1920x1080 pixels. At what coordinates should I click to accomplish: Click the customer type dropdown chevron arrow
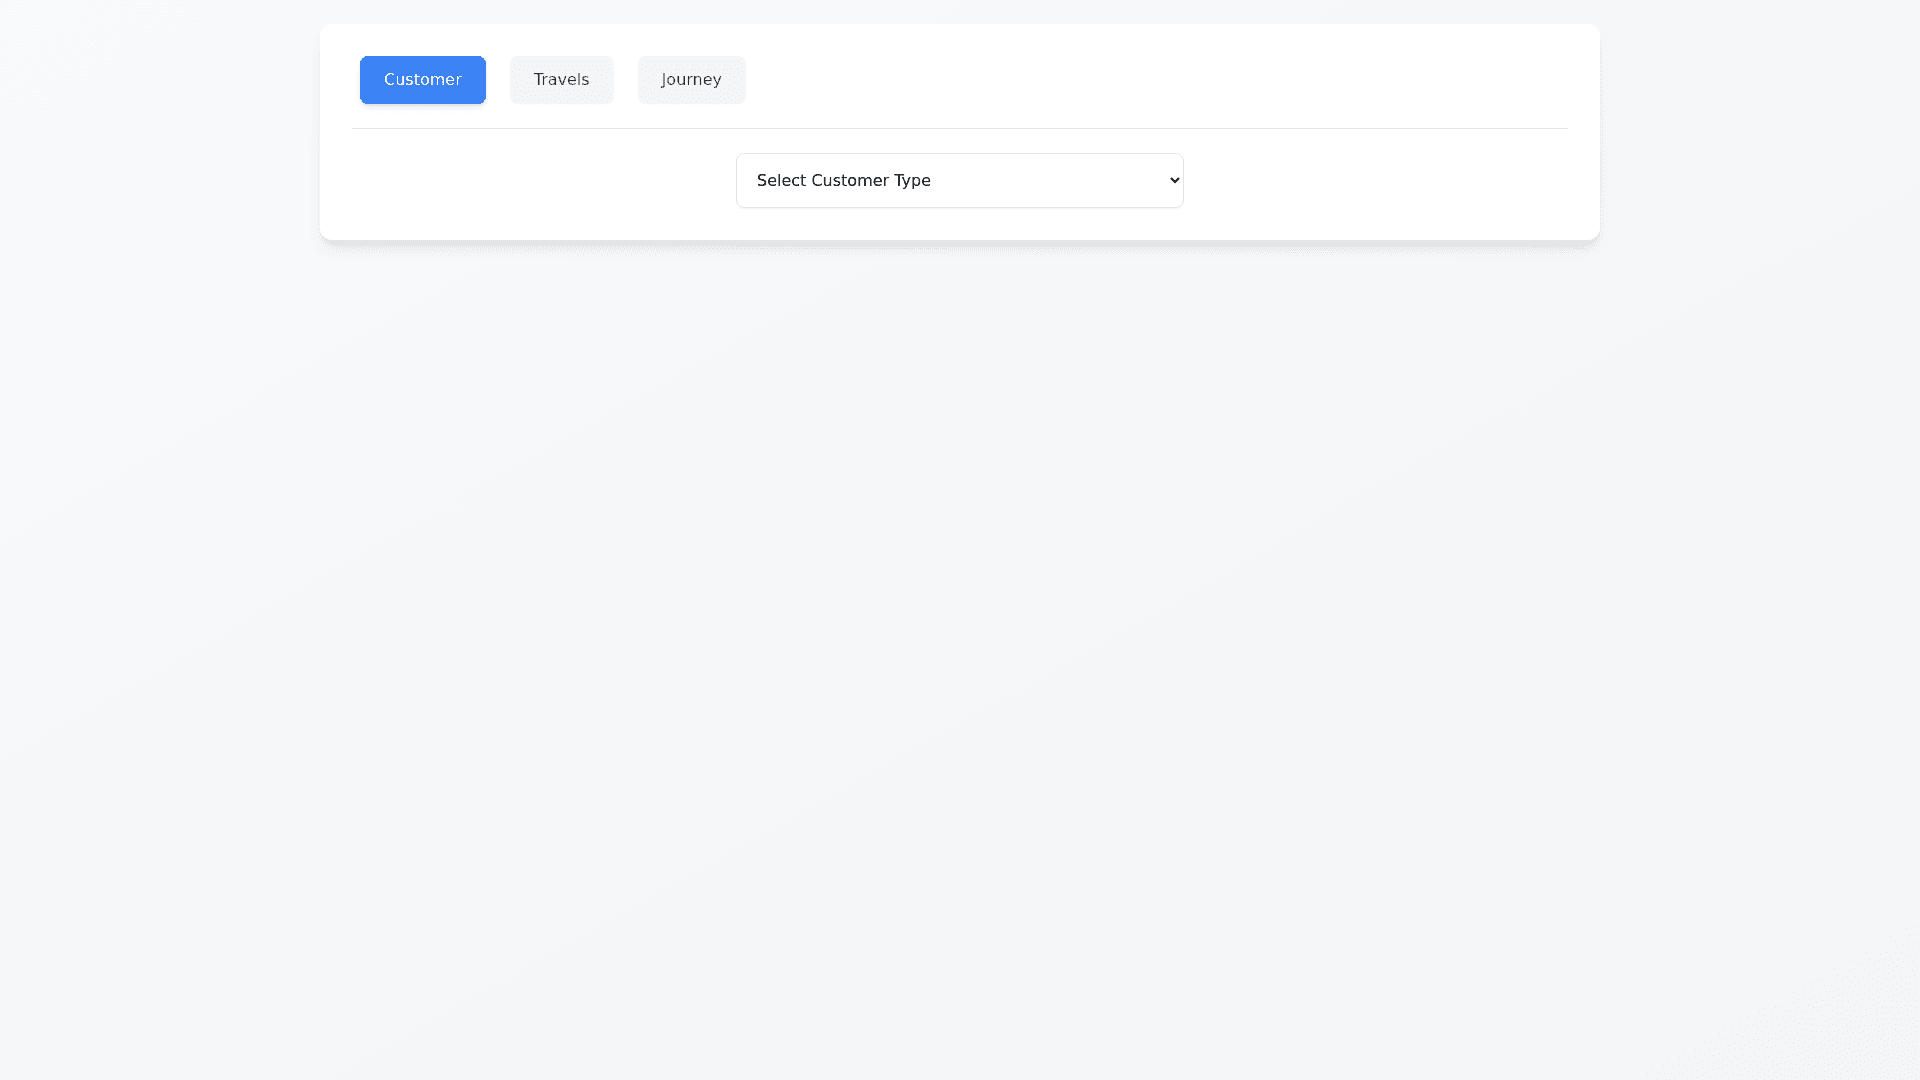pos(1174,181)
